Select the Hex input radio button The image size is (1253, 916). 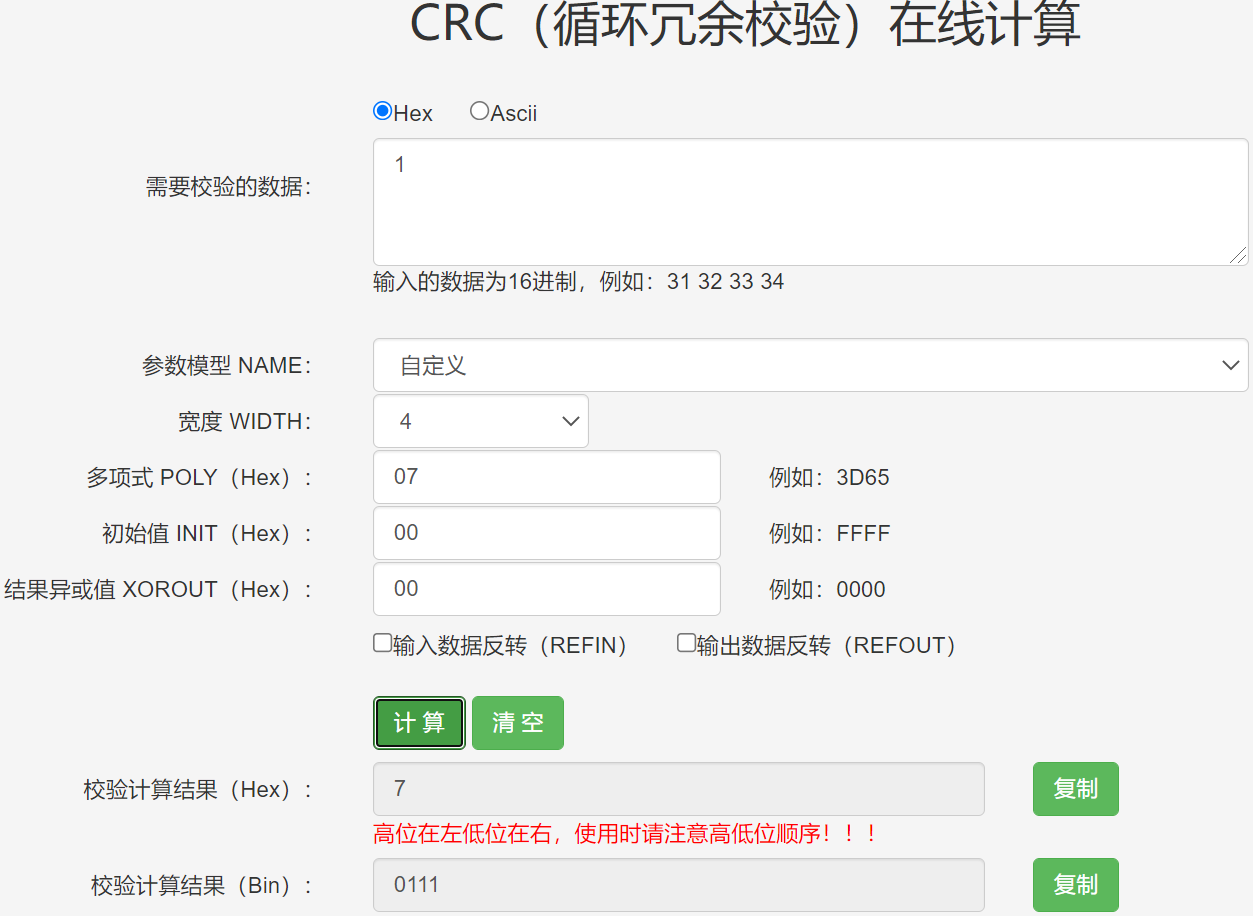(x=382, y=111)
